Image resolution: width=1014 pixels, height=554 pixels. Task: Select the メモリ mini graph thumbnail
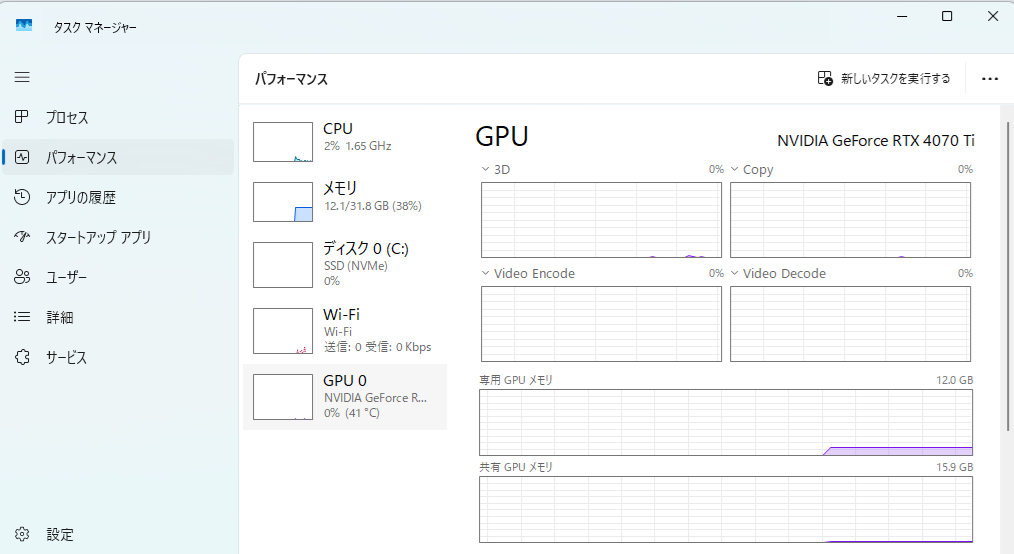(283, 202)
